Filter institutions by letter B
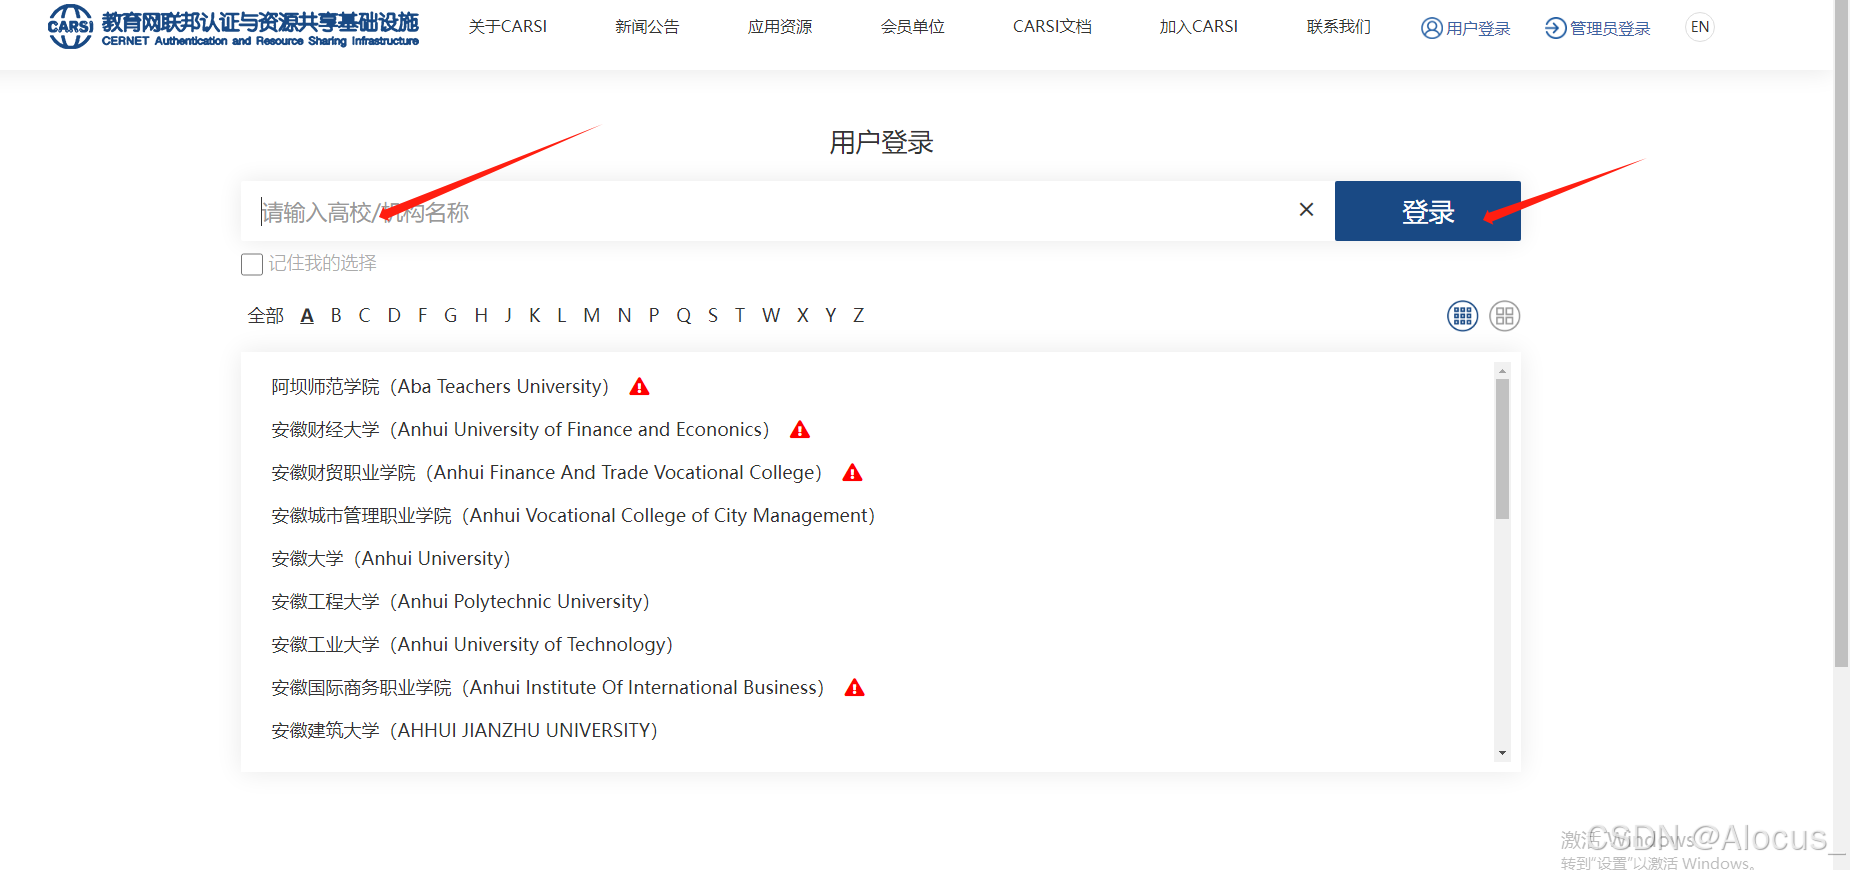This screenshot has width=1850, height=870. coord(336,316)
